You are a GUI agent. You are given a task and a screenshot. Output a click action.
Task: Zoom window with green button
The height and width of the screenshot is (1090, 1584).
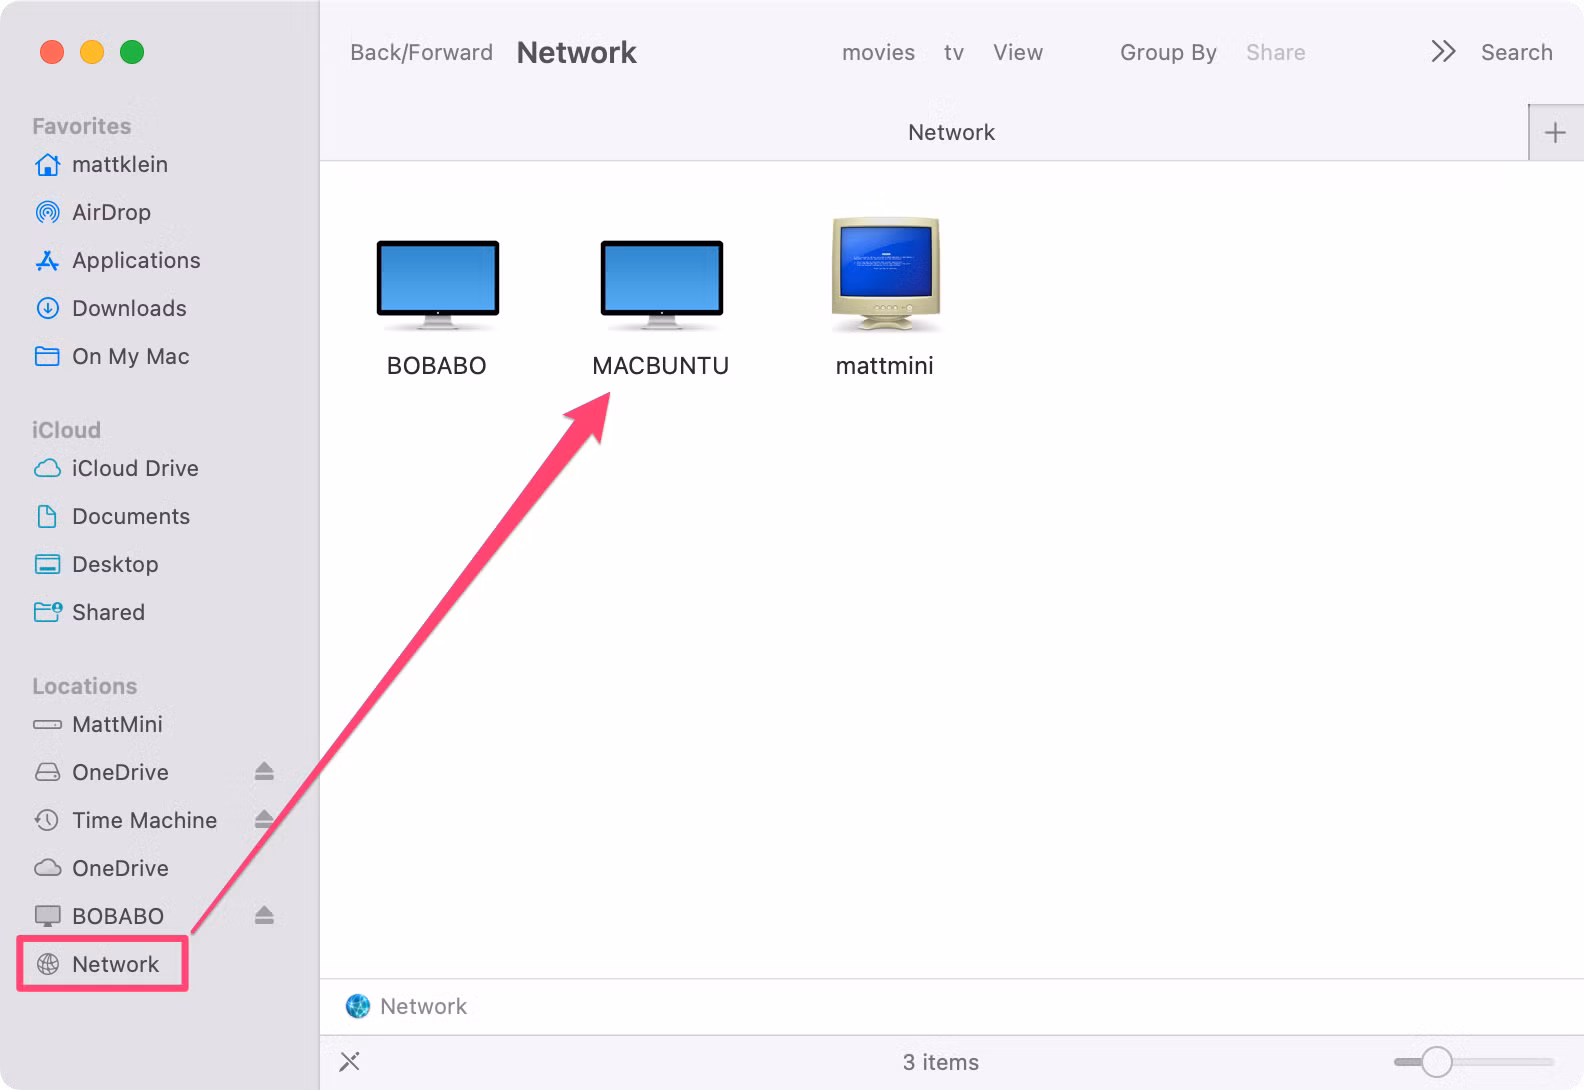coord(132,52)
